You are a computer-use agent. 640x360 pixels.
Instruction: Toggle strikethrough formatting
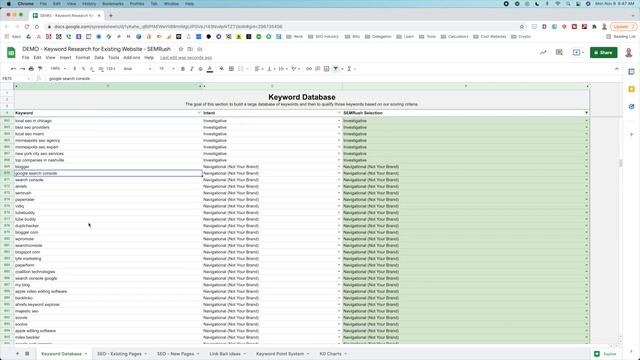pyautogui.click(x=200, y=69)
